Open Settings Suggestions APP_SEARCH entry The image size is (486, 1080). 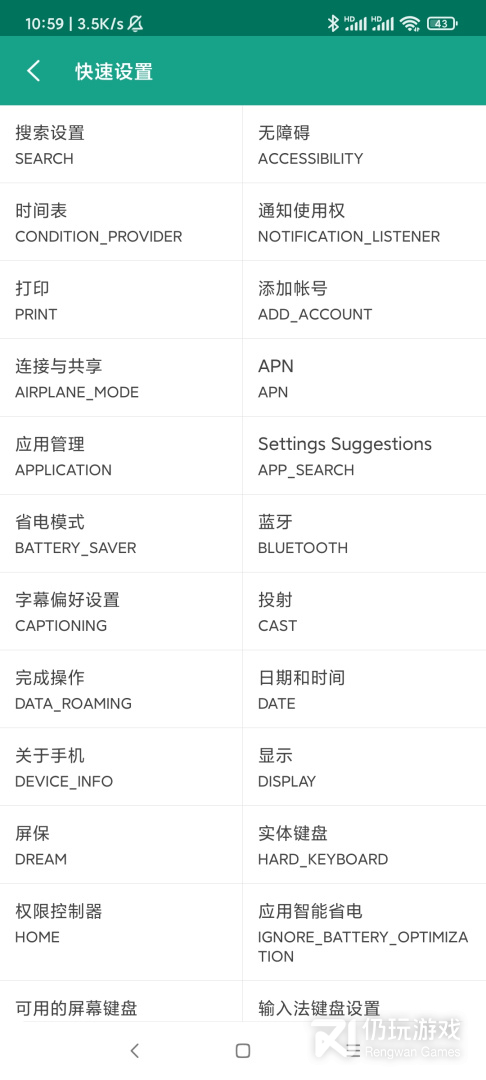[364, 455]
